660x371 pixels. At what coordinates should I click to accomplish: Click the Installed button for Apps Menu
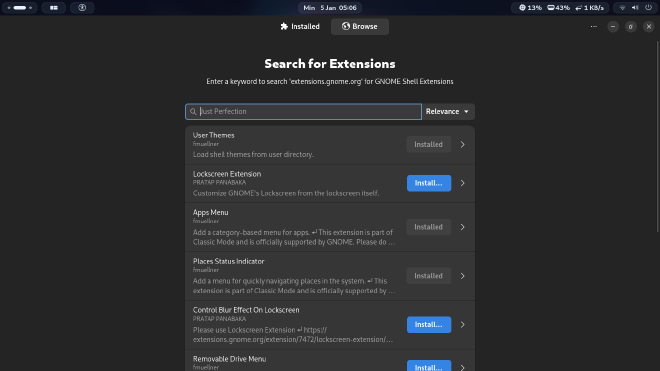pos(428,227)
